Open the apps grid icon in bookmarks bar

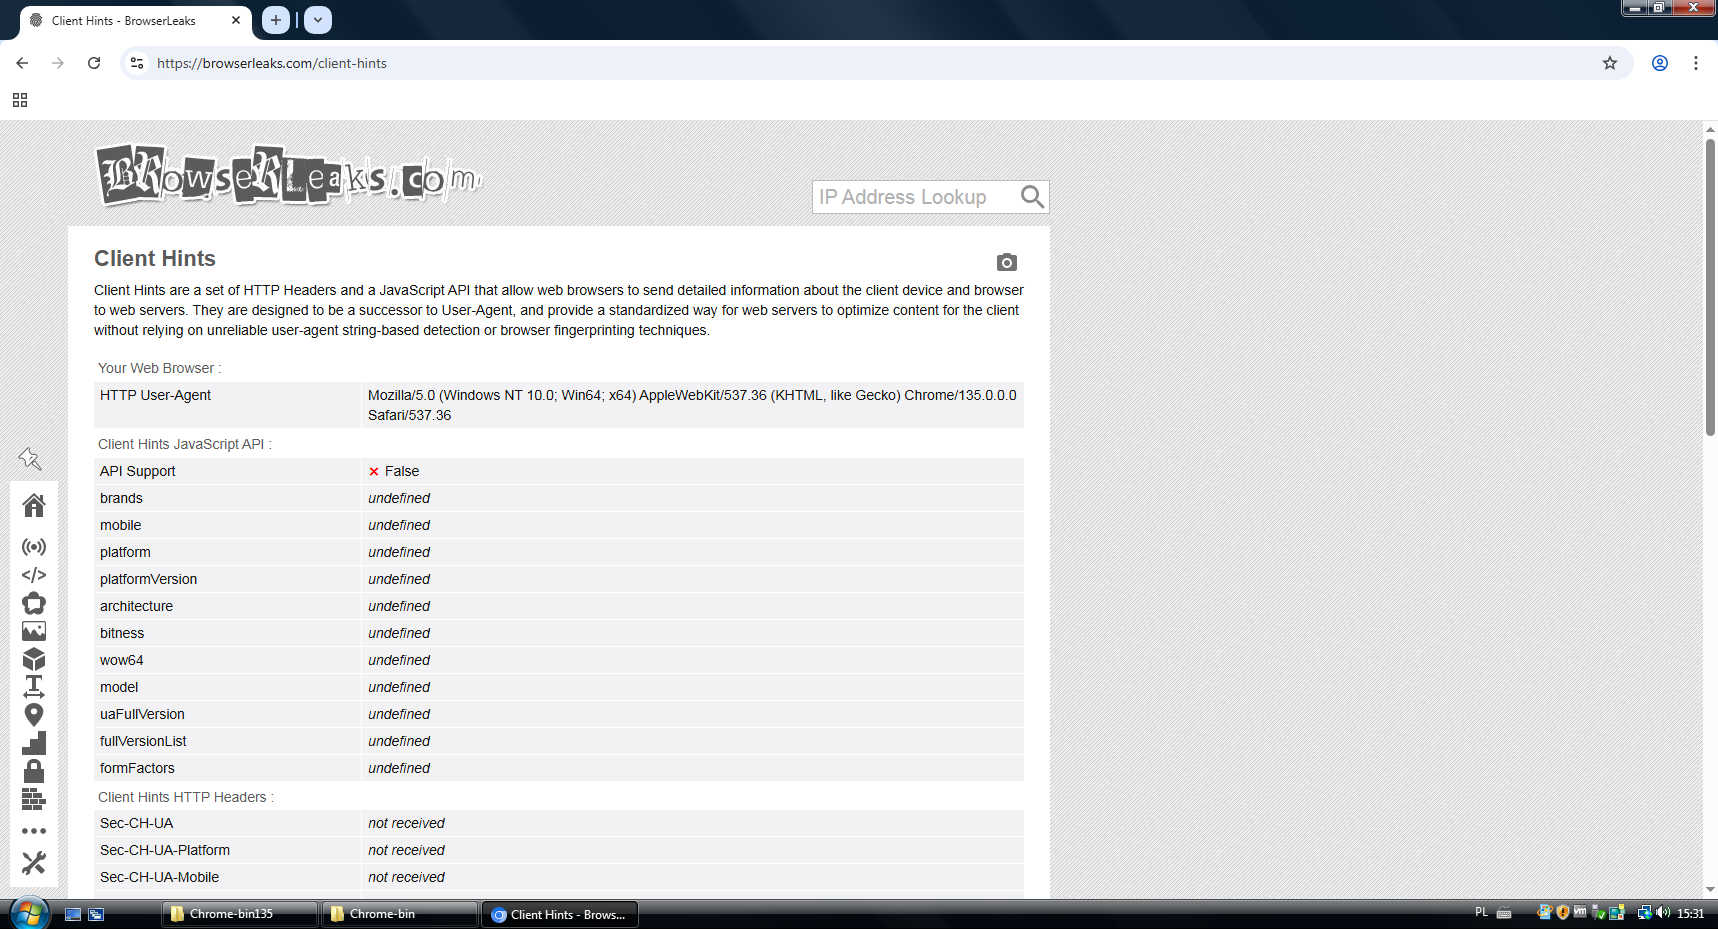(x=20, y=100)
